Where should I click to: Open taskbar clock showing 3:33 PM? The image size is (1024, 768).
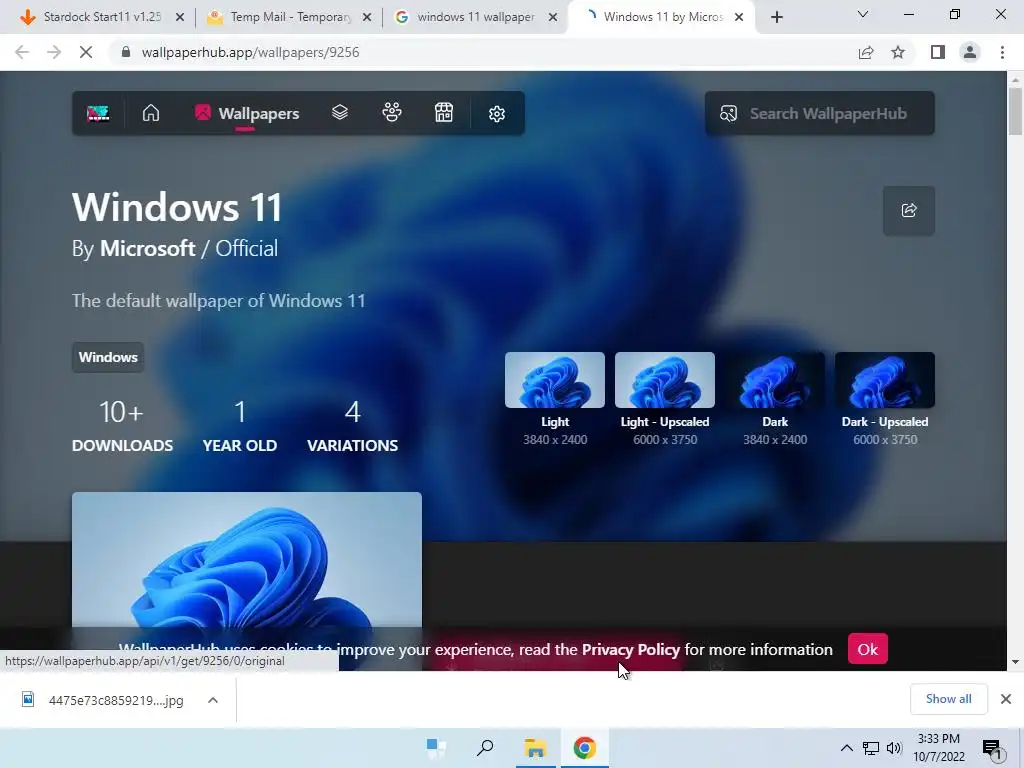[x=938, y=748]
